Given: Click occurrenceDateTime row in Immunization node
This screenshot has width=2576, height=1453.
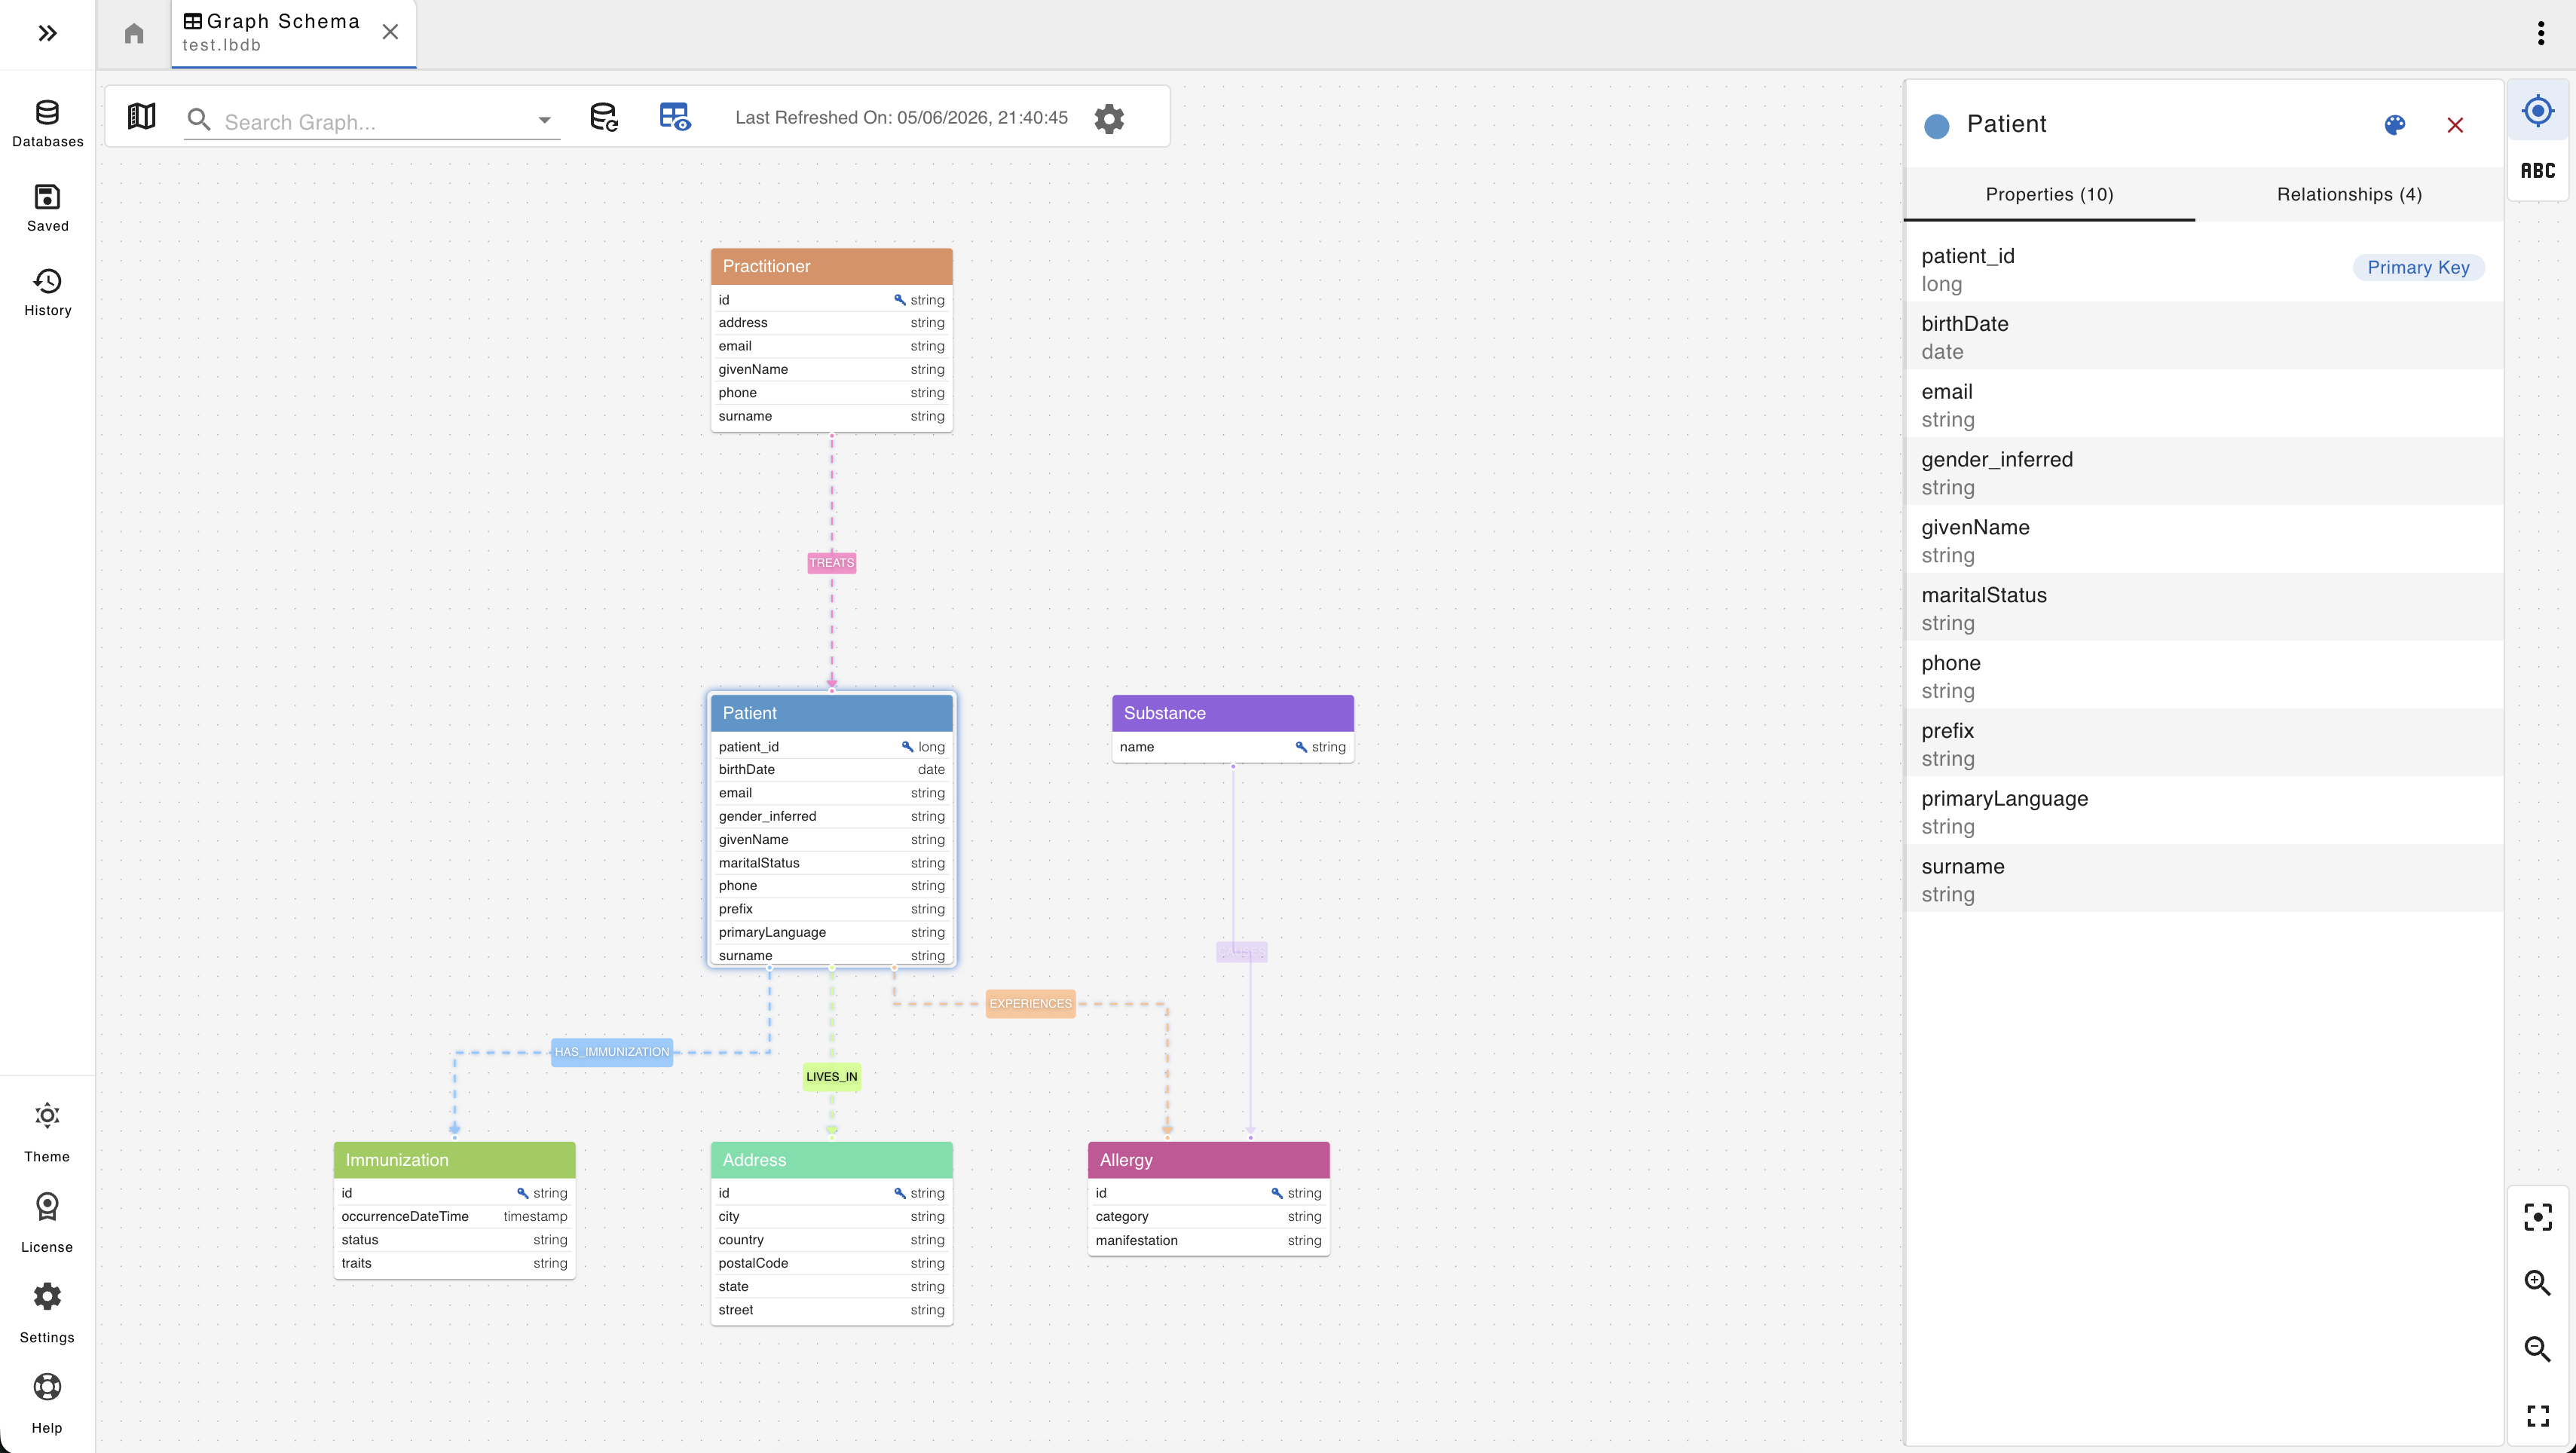Looking at the screenshot, I should pyautogui.click(x=454, y=1217).
